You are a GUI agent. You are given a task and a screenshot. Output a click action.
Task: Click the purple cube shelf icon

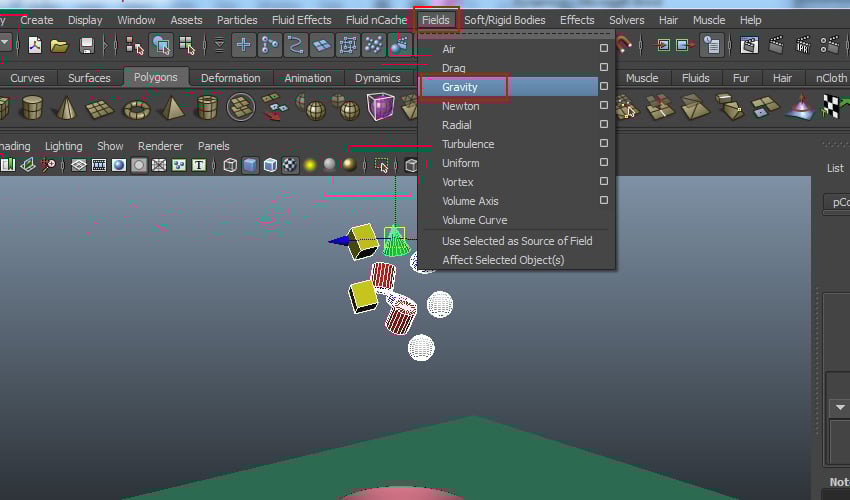381,106
